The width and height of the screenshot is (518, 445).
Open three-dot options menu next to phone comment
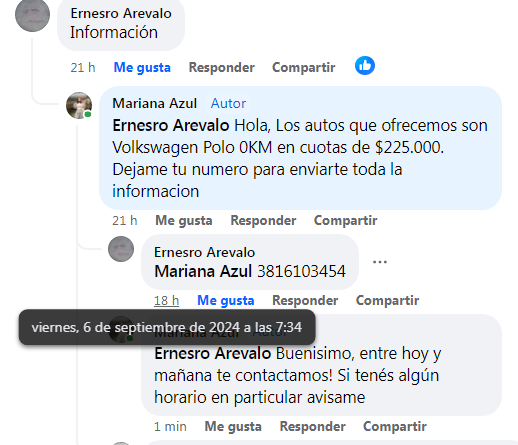pyautogui.click(x=380, y=262)
